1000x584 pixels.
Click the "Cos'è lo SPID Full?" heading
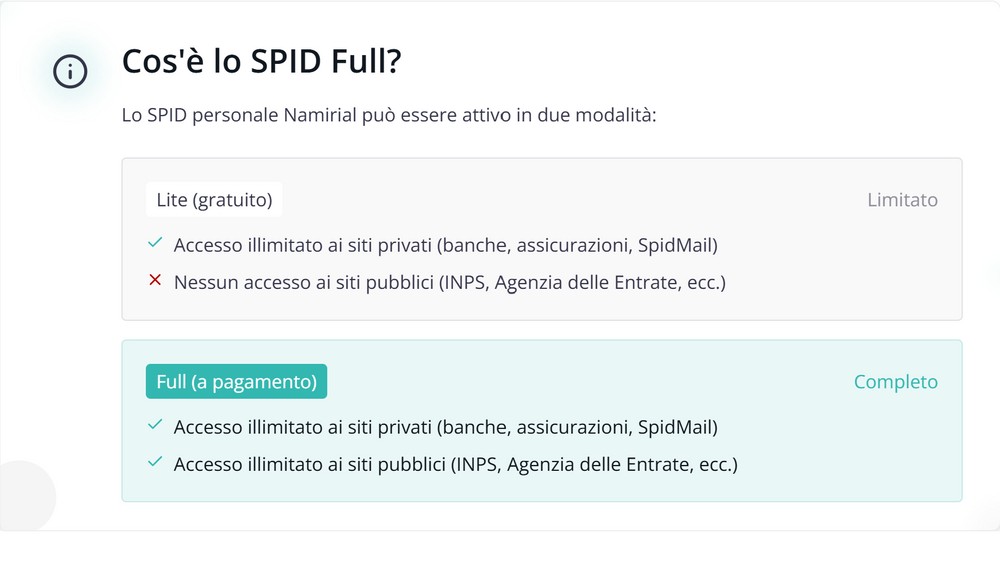click(261, 62)
